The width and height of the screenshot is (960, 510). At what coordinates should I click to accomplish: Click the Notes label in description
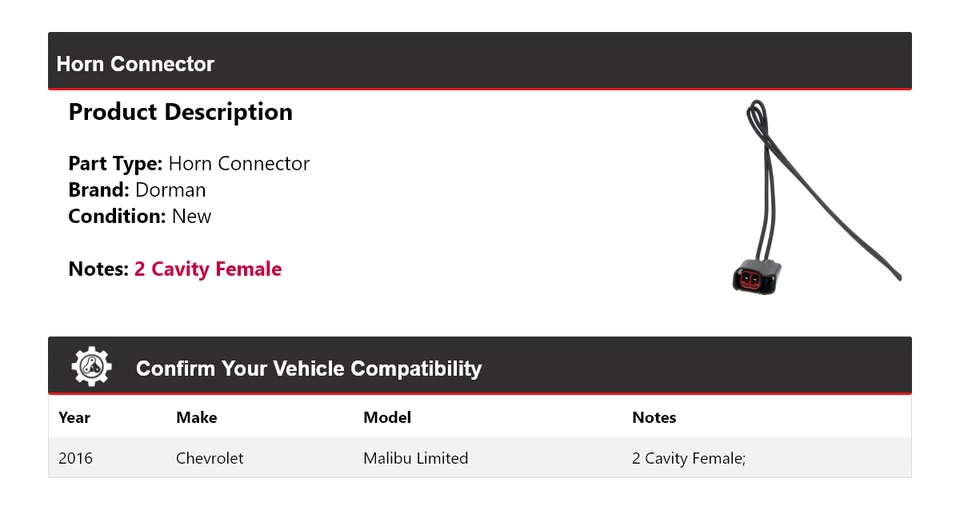[x=98, y=269]
